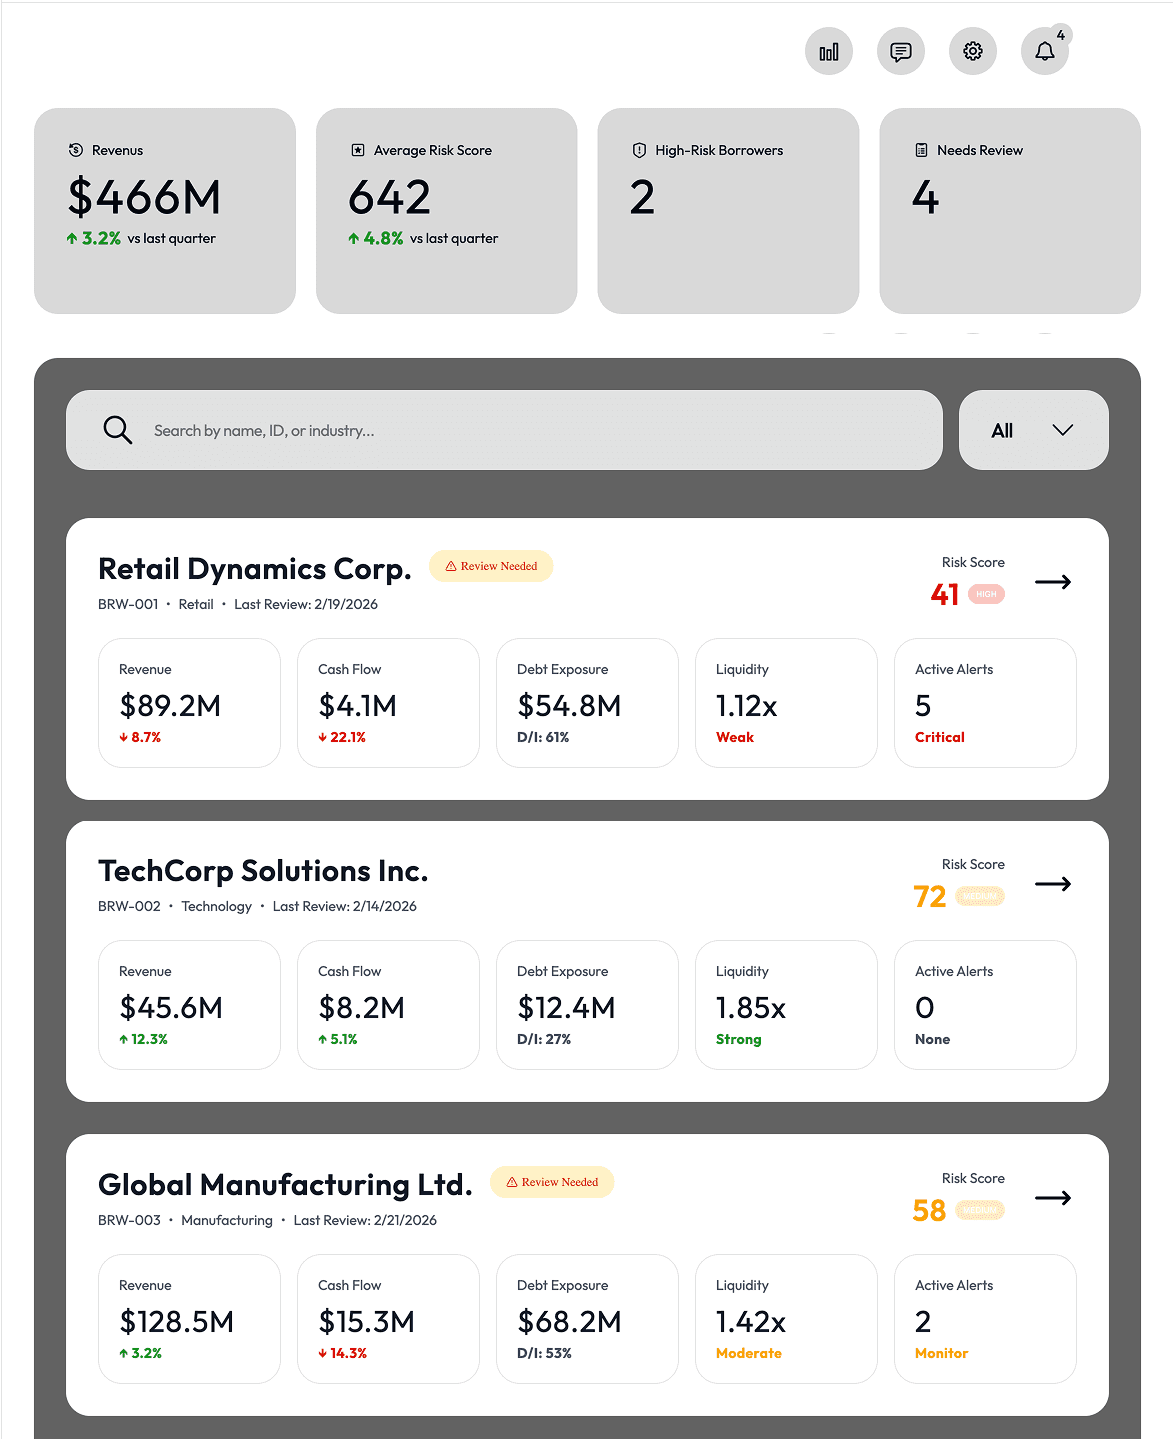Click Retail Dynamics Liquidity 1.12x tile

coord(786,703)
